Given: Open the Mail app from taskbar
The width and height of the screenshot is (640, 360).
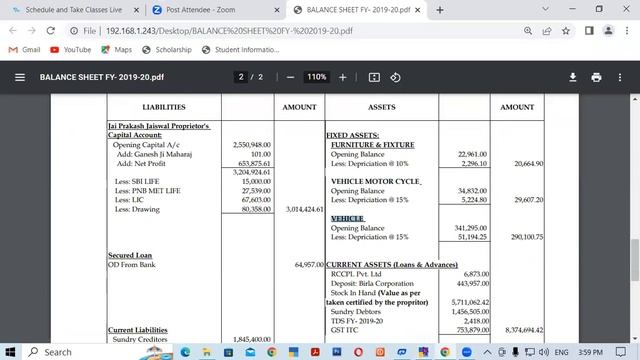Looking at the screenshot, I should coord(250,352).
